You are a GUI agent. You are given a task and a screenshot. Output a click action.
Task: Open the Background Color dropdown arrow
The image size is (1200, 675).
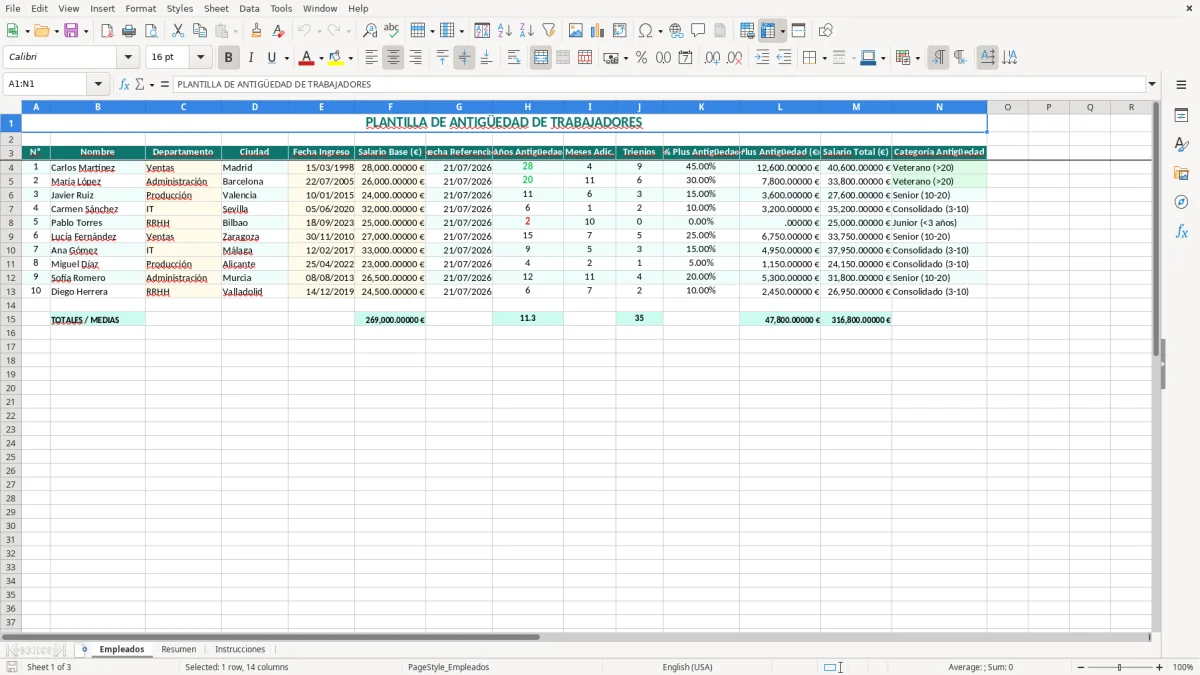click(350, 58)
